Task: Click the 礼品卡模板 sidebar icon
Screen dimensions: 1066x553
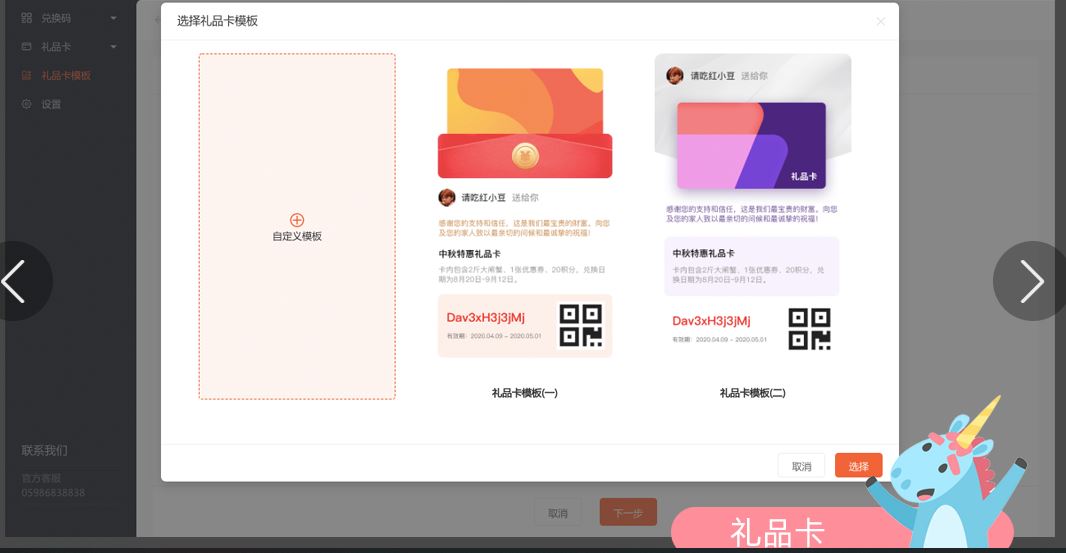Action: (27, 76)
